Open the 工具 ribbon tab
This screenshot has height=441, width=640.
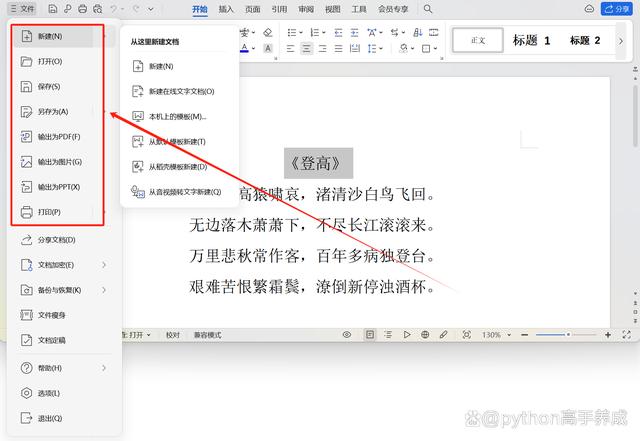click(x=359, y=9)
